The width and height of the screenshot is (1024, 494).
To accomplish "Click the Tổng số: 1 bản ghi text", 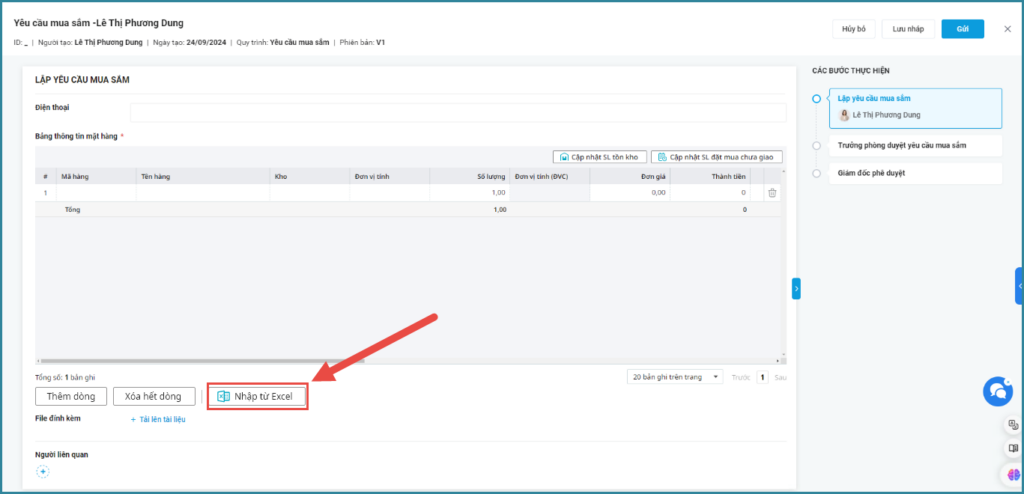I will tap(65, 378).
